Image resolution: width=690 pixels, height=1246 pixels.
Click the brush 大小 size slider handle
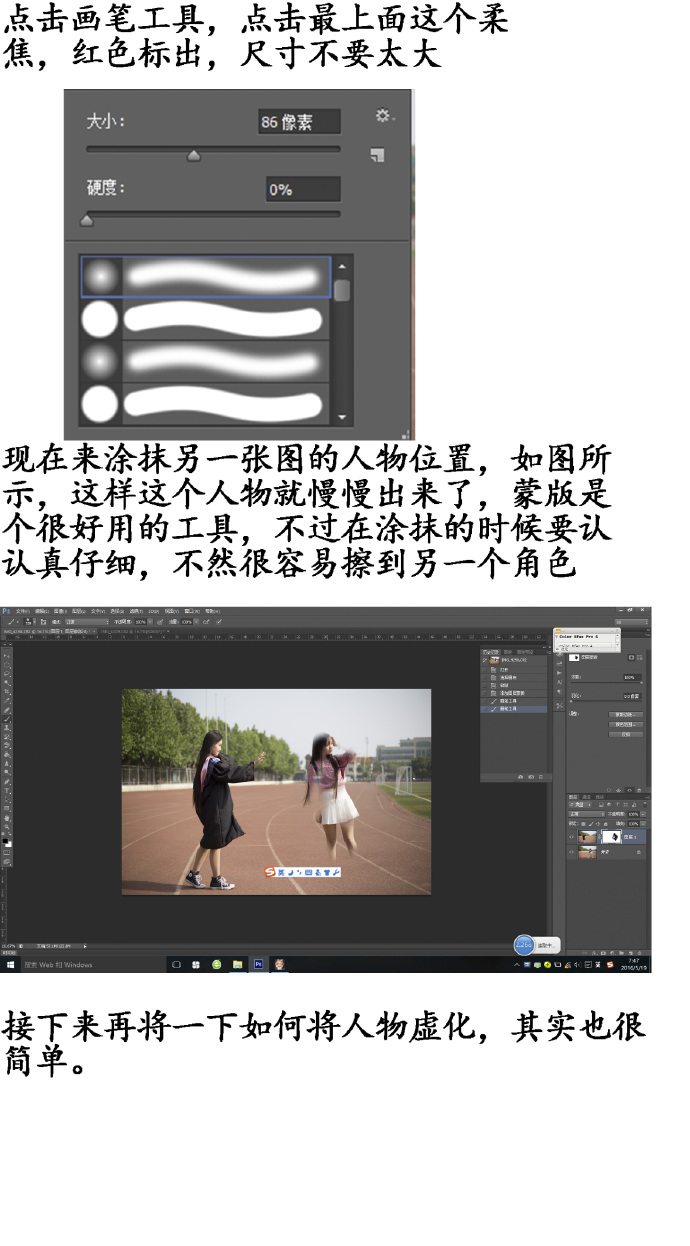pos(194,155)
